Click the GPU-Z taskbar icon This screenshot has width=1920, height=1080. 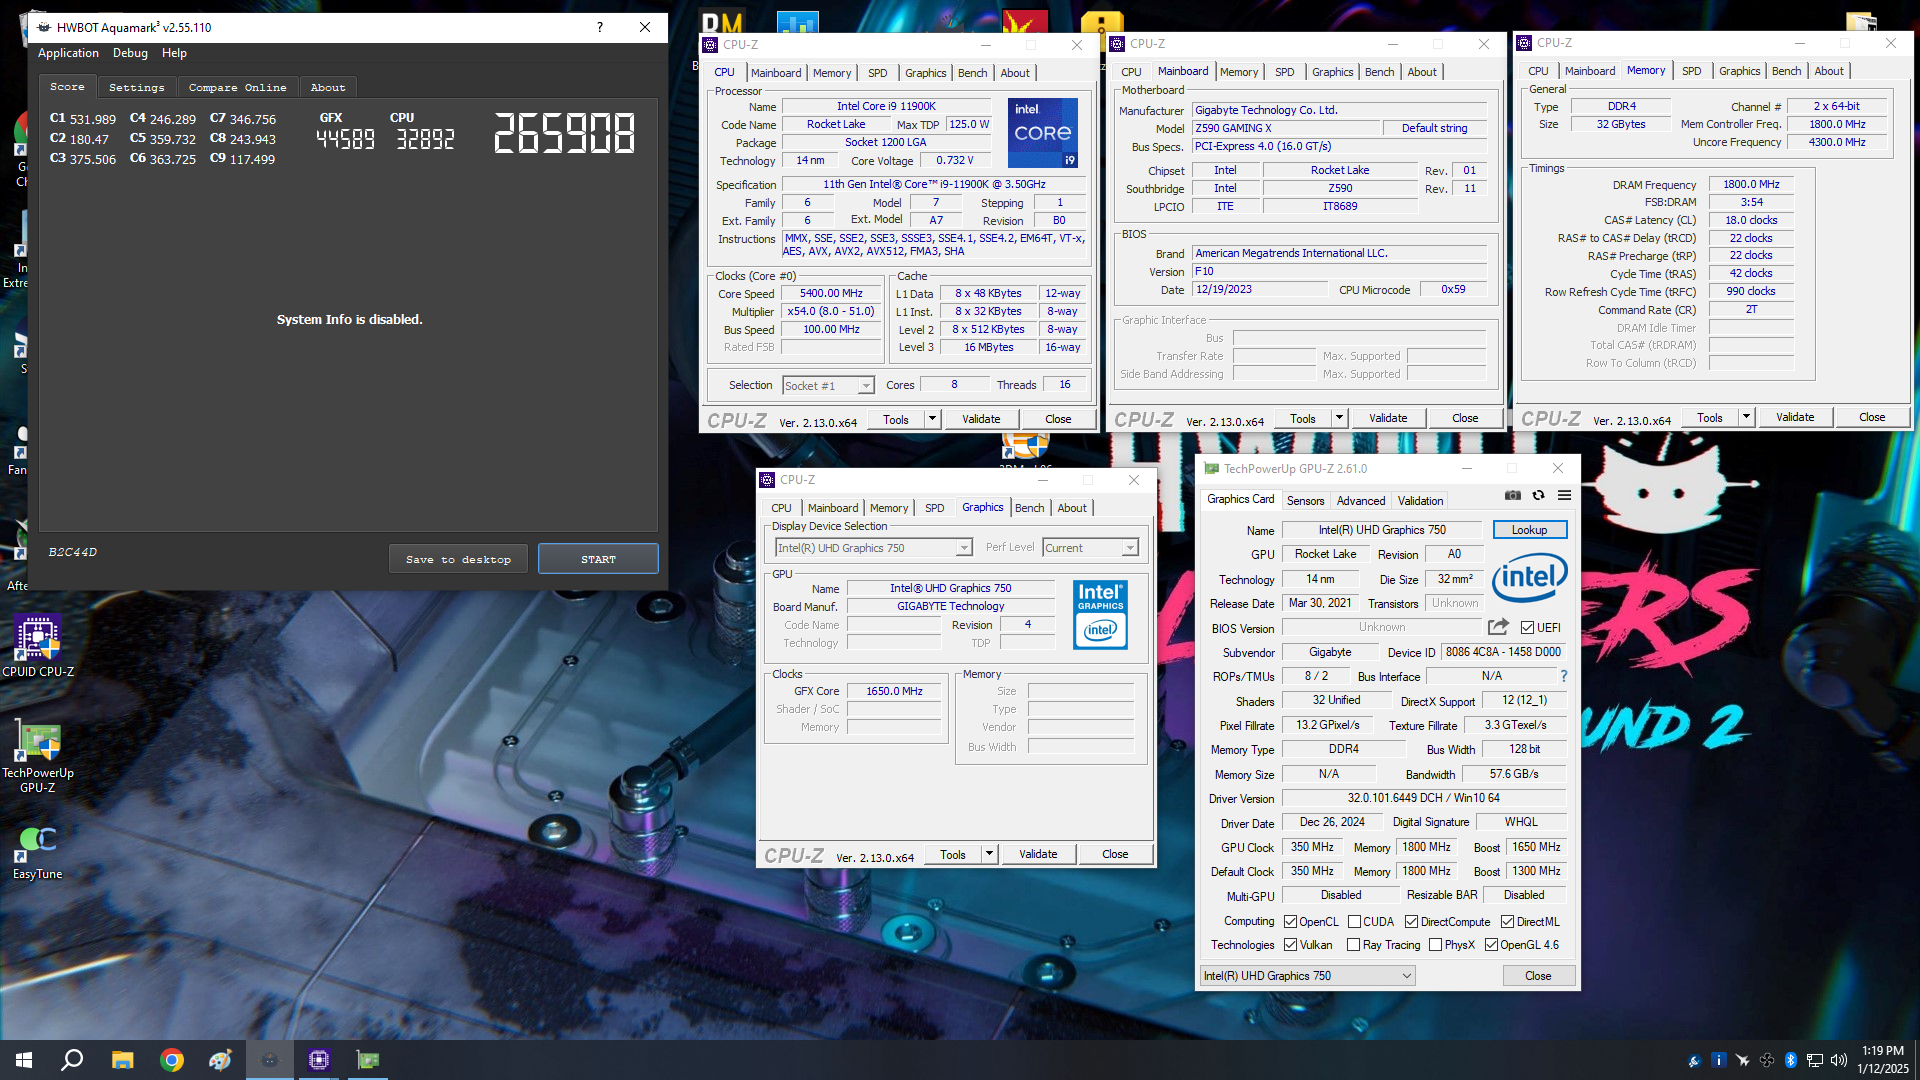pos(368,1060)
